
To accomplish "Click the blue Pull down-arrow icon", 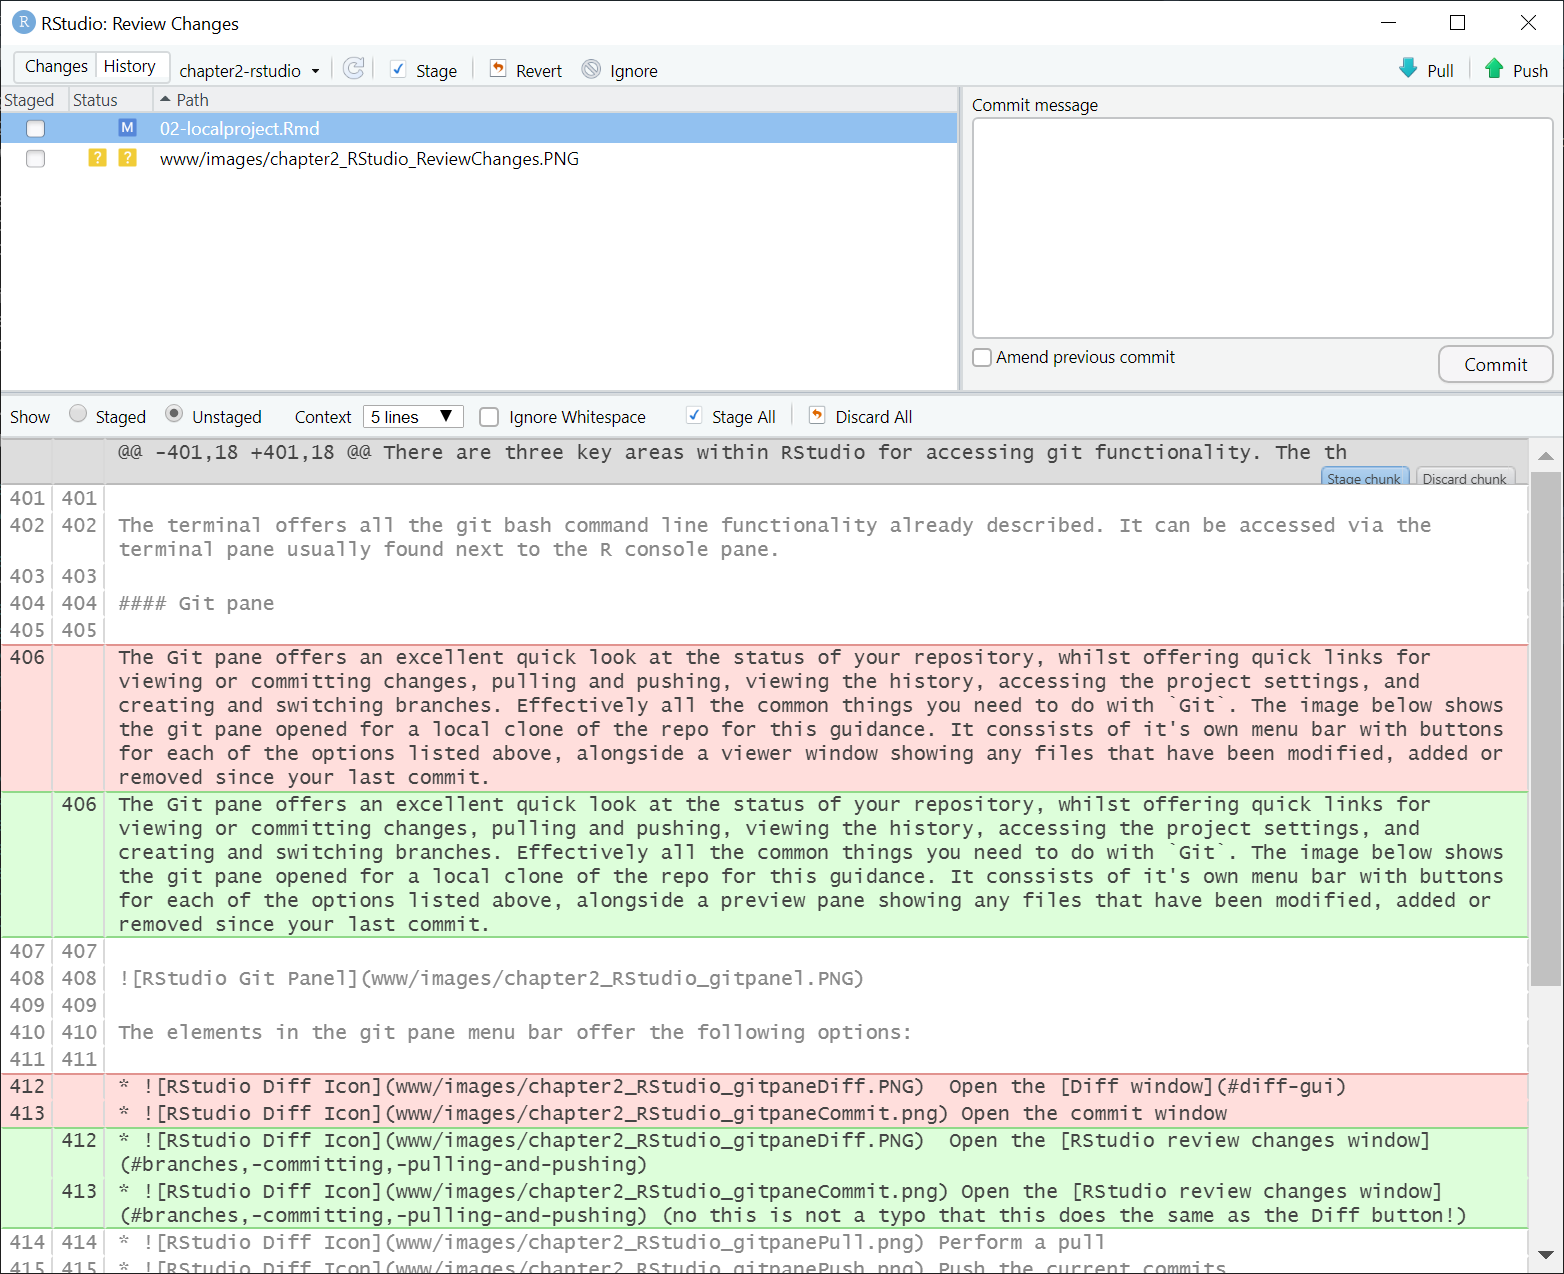I will click(x=1408, y=68).
